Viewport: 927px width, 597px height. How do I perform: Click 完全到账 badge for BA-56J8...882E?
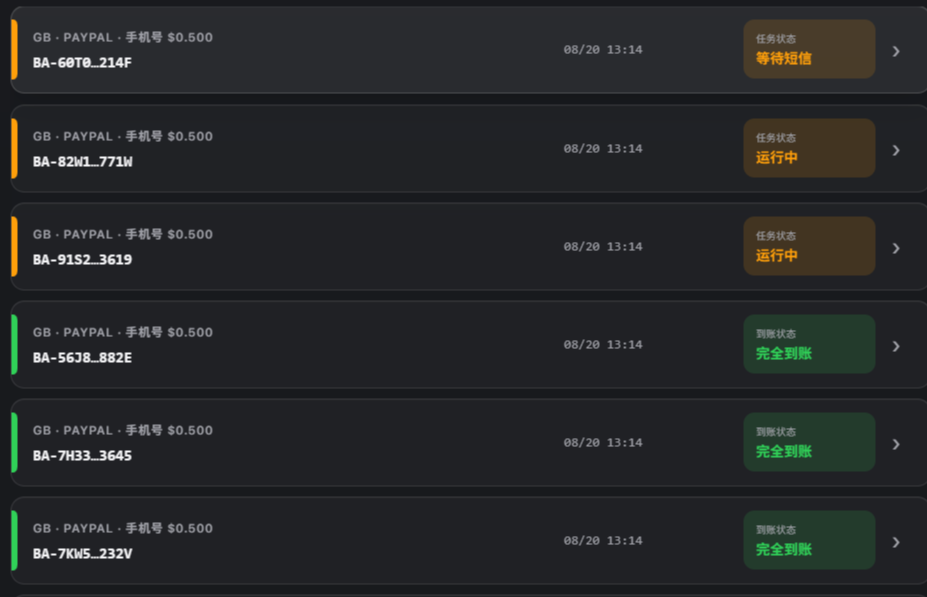tap(809, 344)
